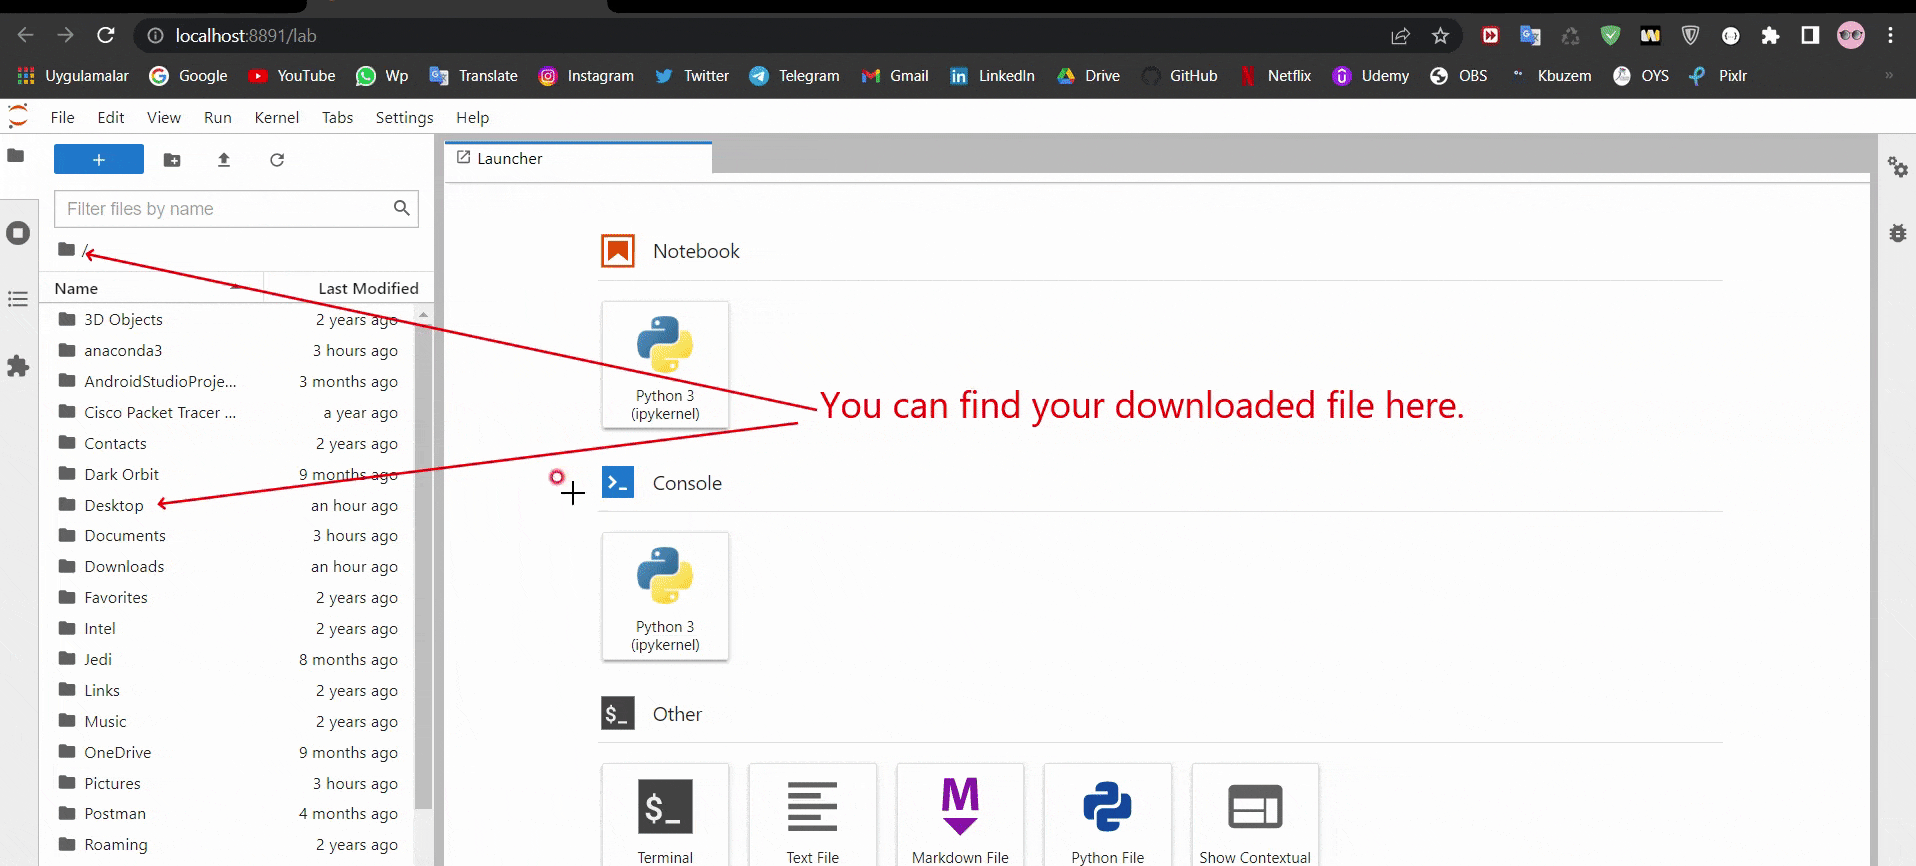Click the browser address bar URL
1916x866 pixels.
pos(246,36)
